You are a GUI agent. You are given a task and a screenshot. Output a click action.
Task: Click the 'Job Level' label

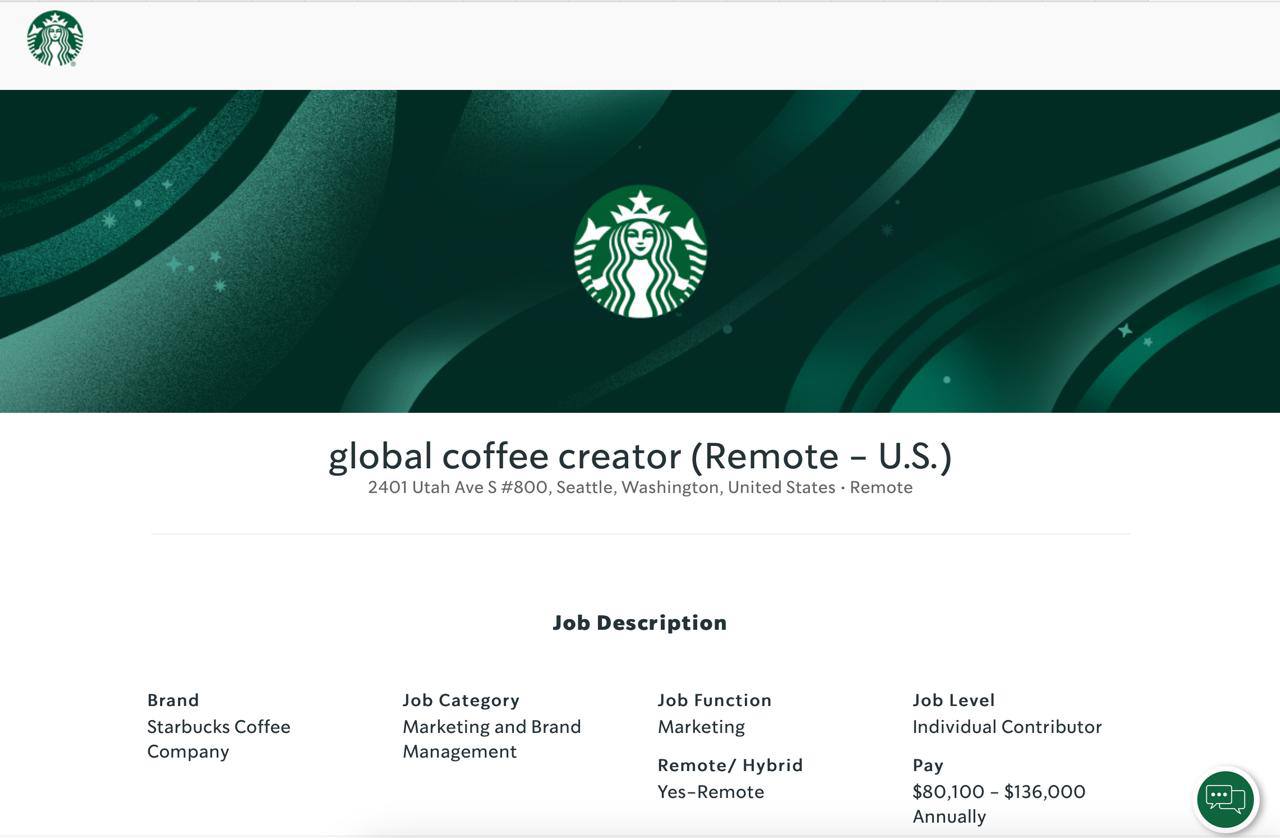pos(954,700)
